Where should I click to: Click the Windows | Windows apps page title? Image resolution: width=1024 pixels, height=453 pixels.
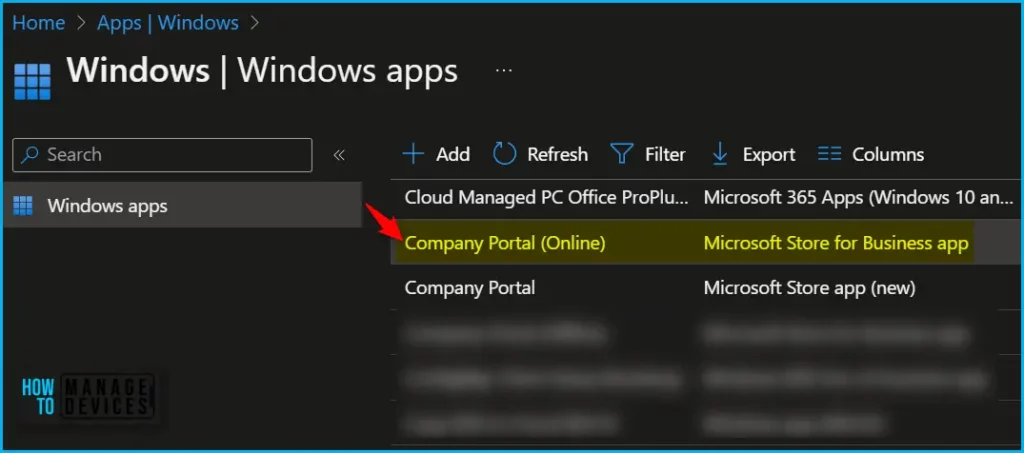pyautogui.click(x=262, y=70)
